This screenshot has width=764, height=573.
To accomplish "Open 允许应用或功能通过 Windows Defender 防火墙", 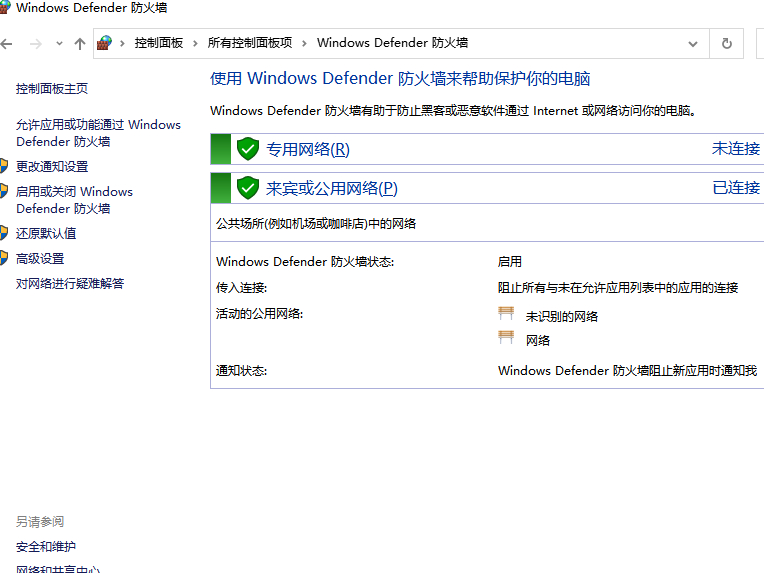I will [98, 133].
